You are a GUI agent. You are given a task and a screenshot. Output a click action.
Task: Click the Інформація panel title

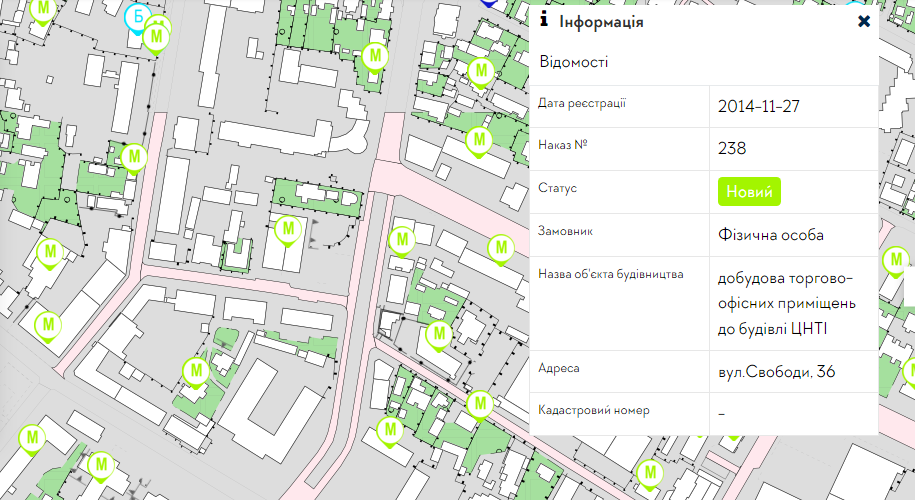[x=601, y=21]
